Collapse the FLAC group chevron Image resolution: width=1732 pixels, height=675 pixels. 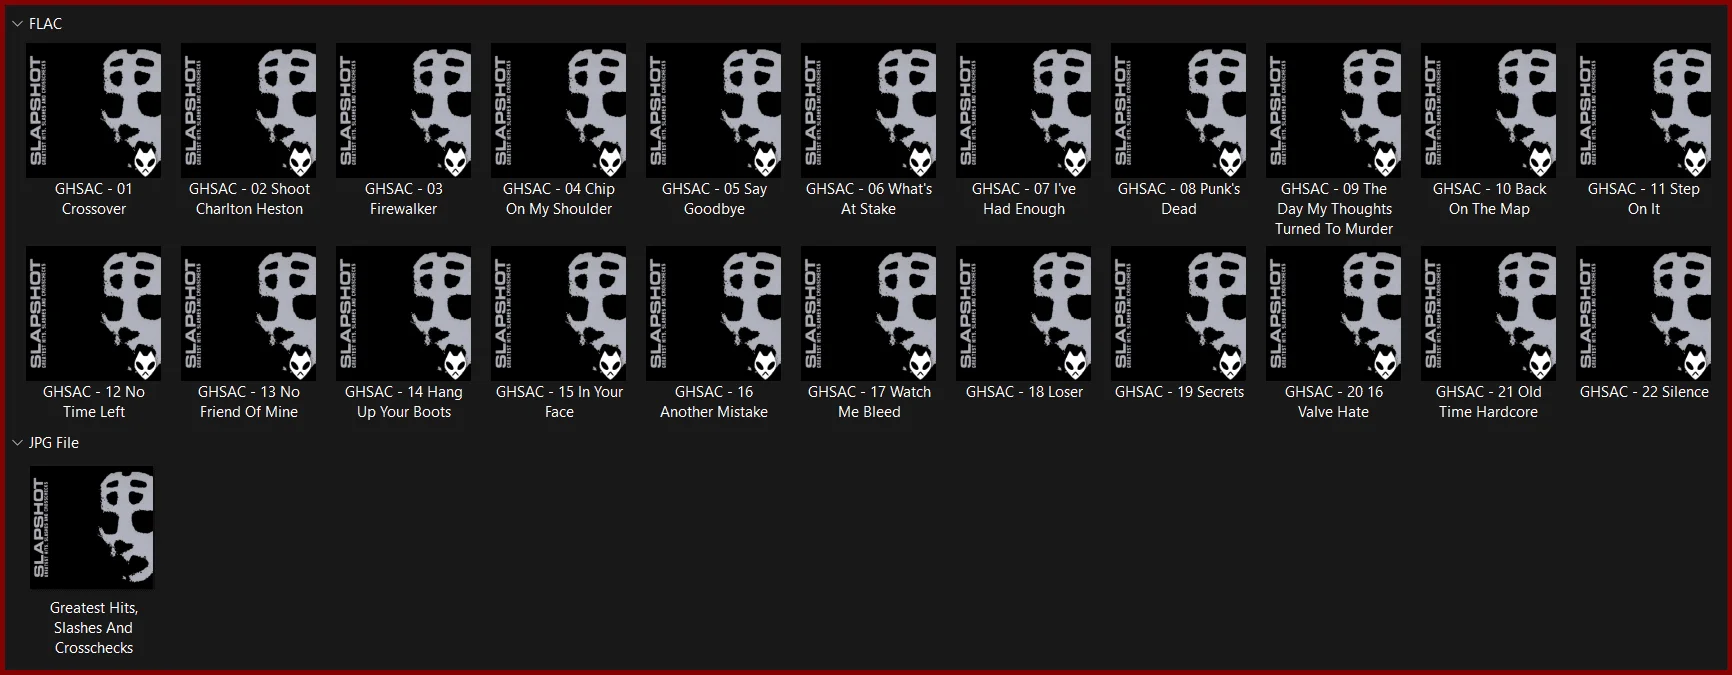(x=17, y=24)
